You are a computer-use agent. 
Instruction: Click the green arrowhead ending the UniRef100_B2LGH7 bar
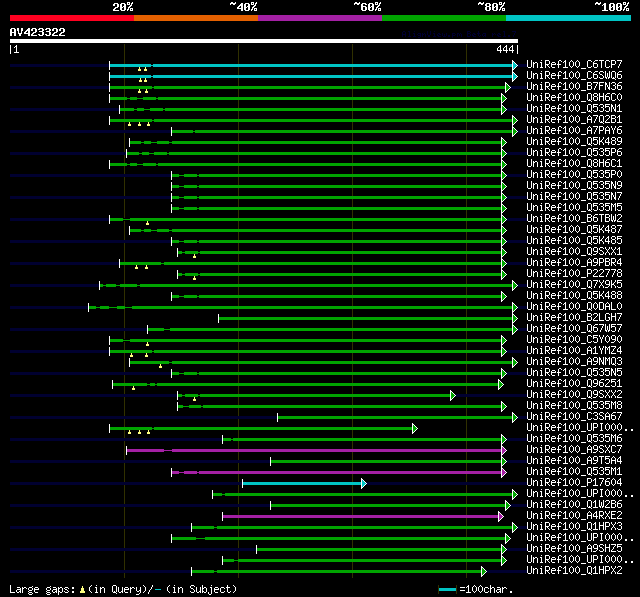point(515,318)
